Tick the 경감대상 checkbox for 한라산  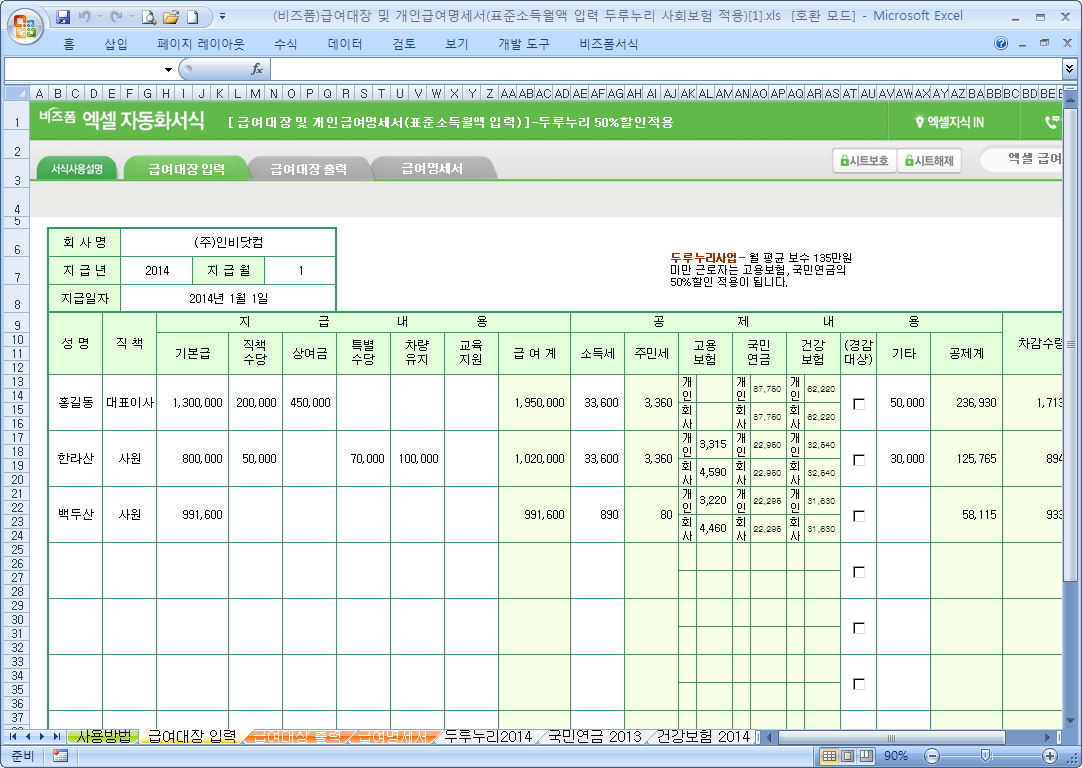coord(858,459)
